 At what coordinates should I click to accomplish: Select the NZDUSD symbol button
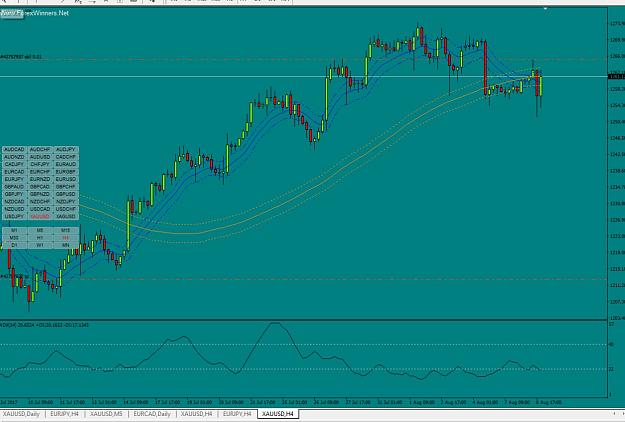(x=14, y=209)
